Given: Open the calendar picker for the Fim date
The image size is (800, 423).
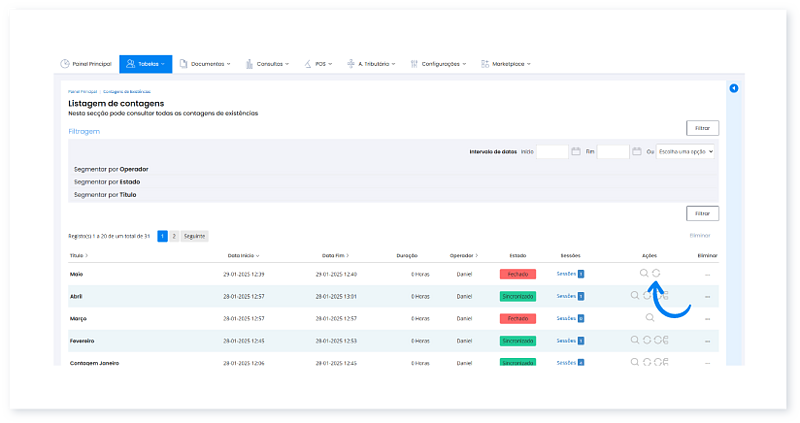Looking at the screenshot, I should coord(636,151).
